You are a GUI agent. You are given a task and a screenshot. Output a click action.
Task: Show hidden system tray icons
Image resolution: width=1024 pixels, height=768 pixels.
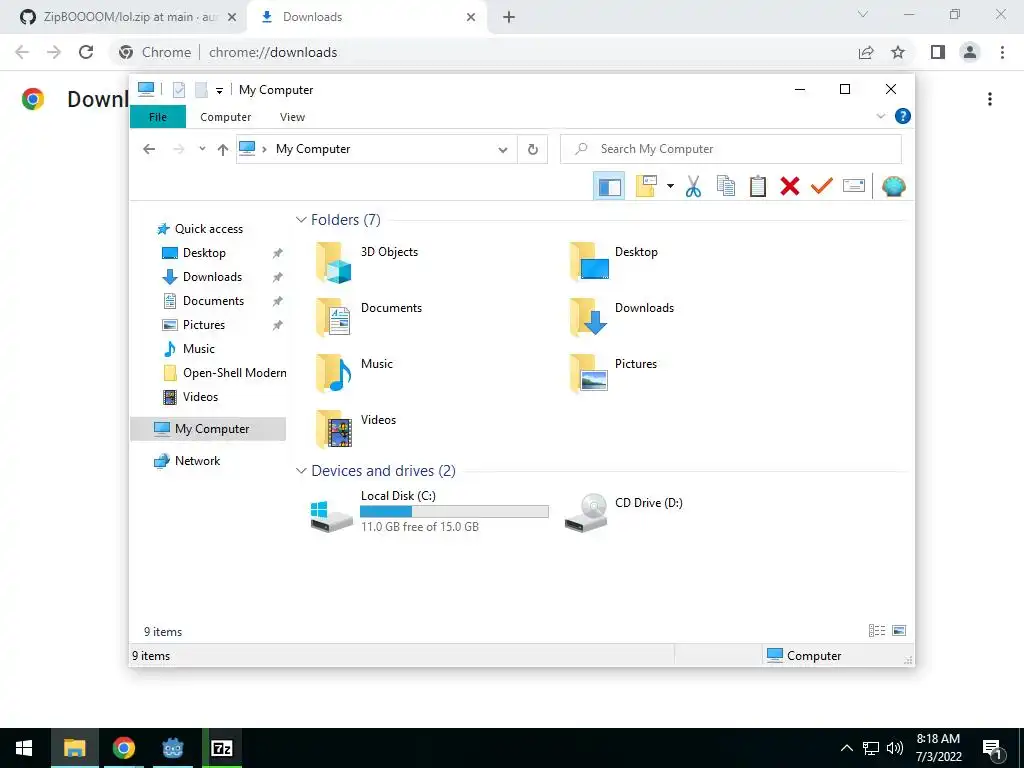pos(846,748)
